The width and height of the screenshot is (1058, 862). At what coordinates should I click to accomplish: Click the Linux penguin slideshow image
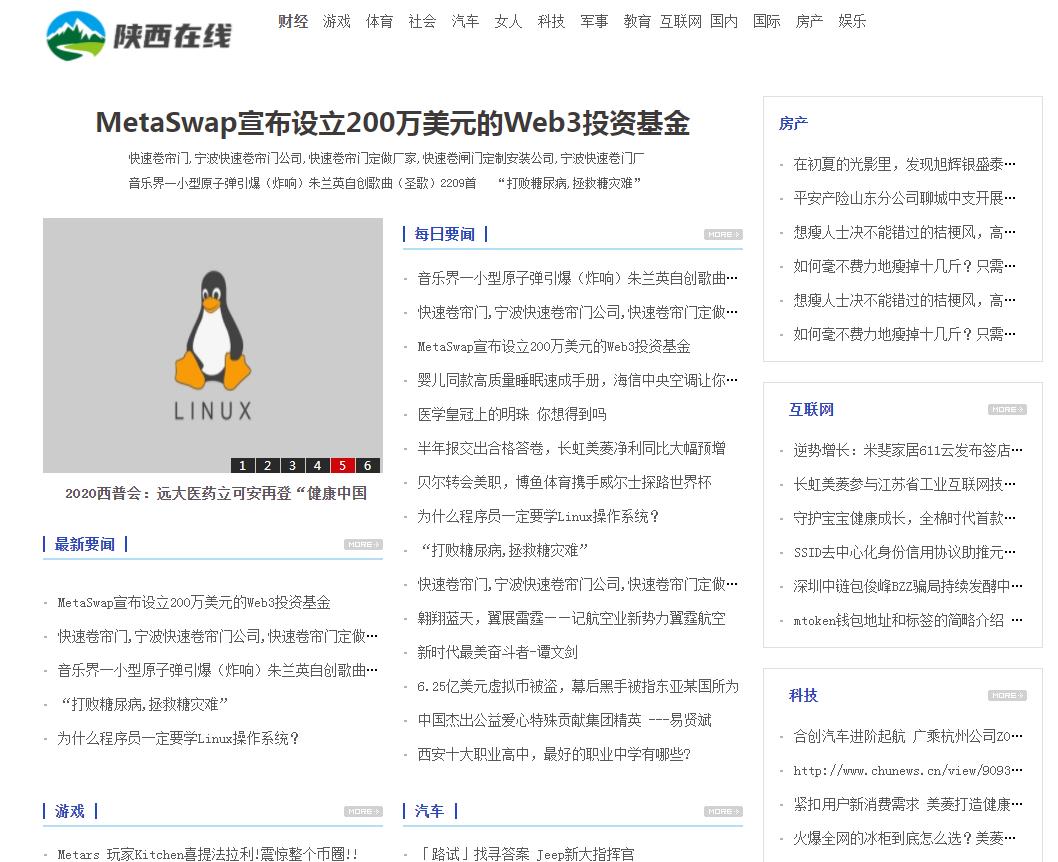(x=213, y=345)
